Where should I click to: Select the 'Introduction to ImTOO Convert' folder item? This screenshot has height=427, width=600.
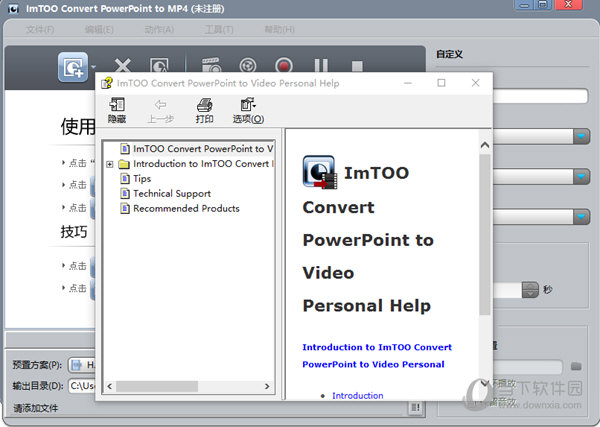pyautogui.click(x=204, y=164)
